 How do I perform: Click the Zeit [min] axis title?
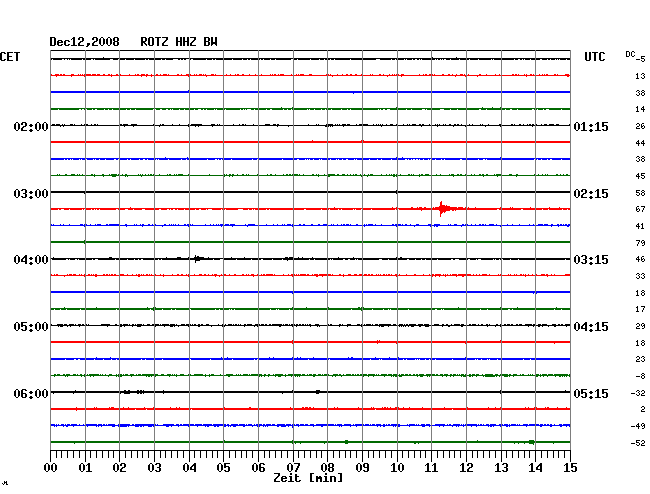308,478
